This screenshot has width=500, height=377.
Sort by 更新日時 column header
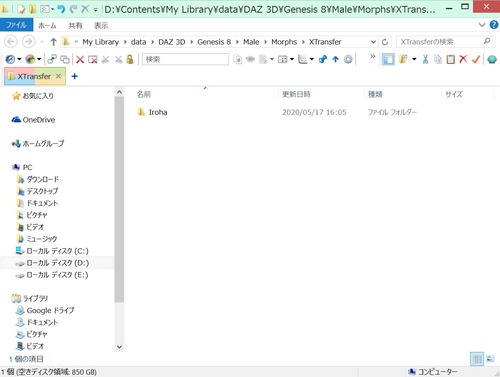(296, 94)
